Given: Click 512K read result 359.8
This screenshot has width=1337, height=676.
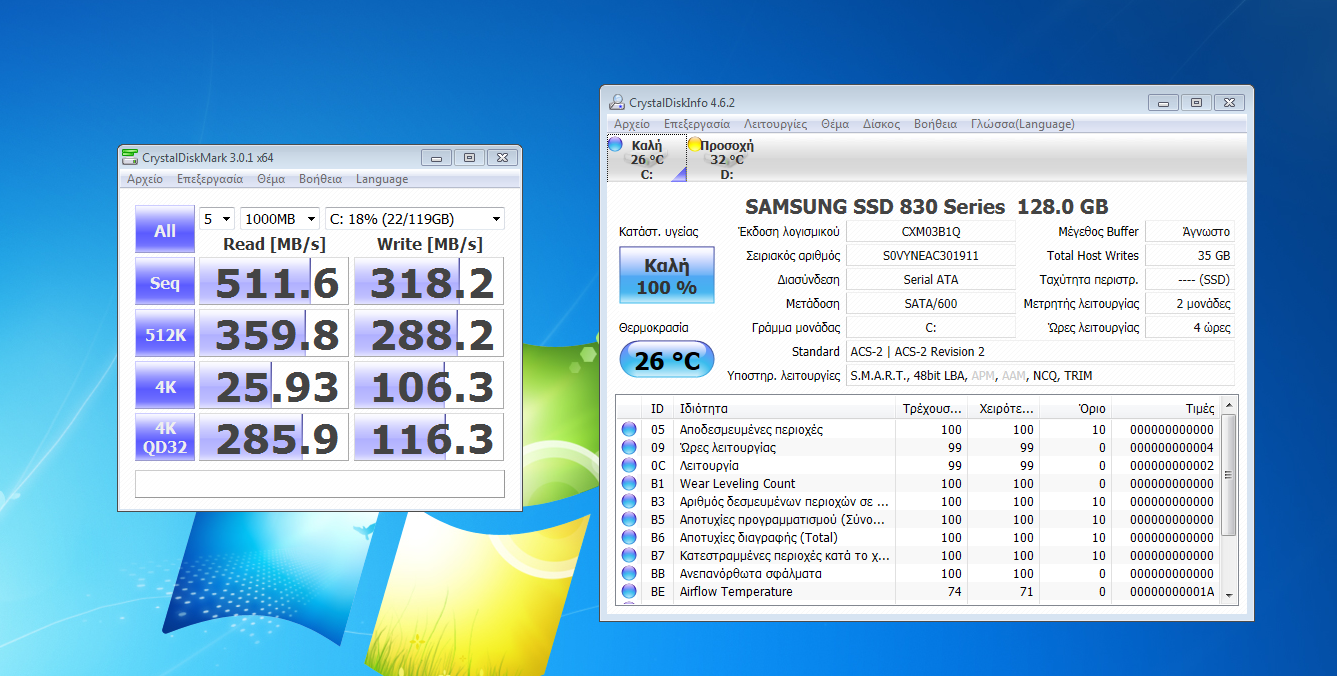Looking at the screenshot, I should 274,335.
